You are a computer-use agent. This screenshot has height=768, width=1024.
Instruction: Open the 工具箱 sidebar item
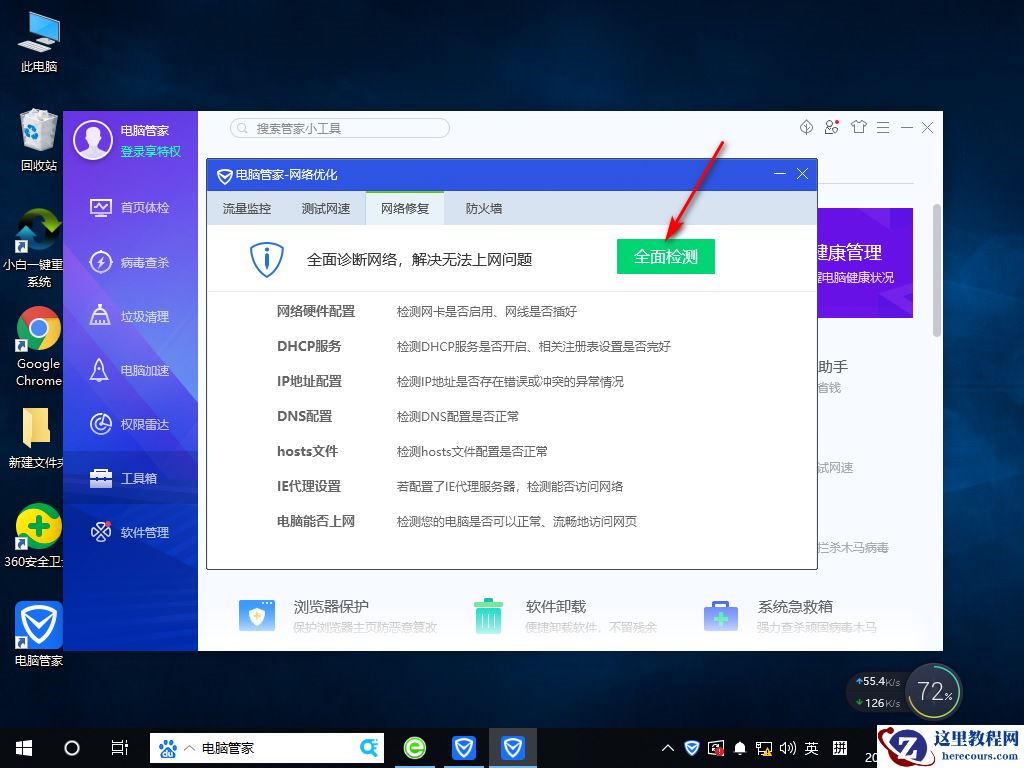pyautogui.click(x=131, y=478)
